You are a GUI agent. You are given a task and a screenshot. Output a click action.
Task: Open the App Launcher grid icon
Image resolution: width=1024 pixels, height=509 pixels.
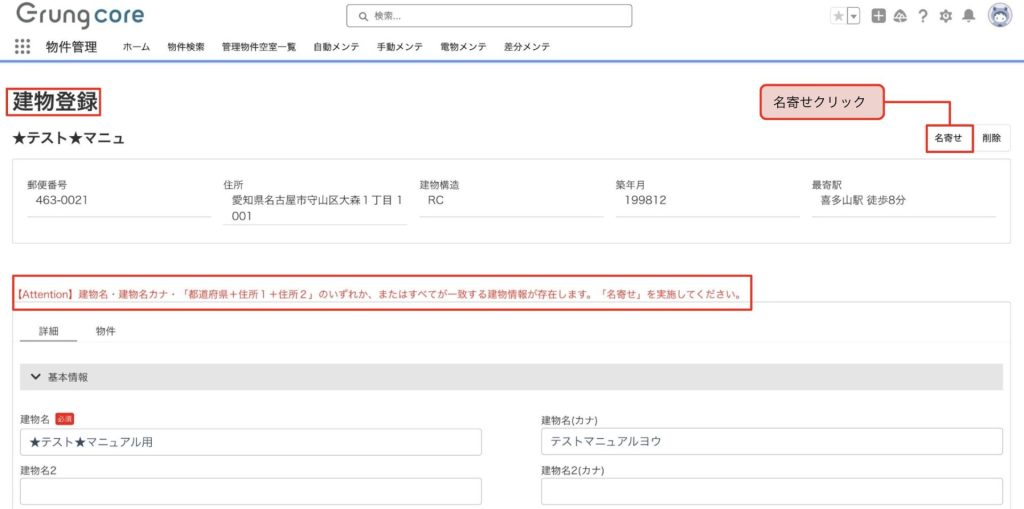point(22,46)
